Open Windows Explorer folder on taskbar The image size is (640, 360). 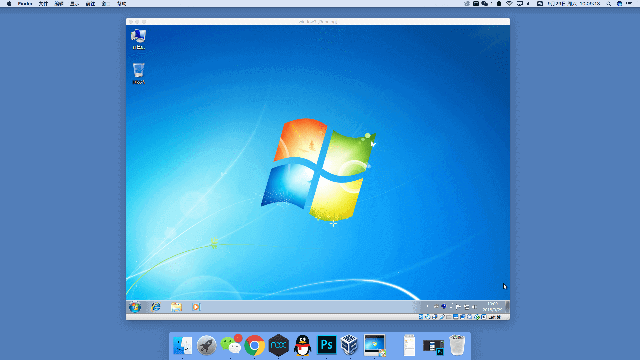pos(176,307)
